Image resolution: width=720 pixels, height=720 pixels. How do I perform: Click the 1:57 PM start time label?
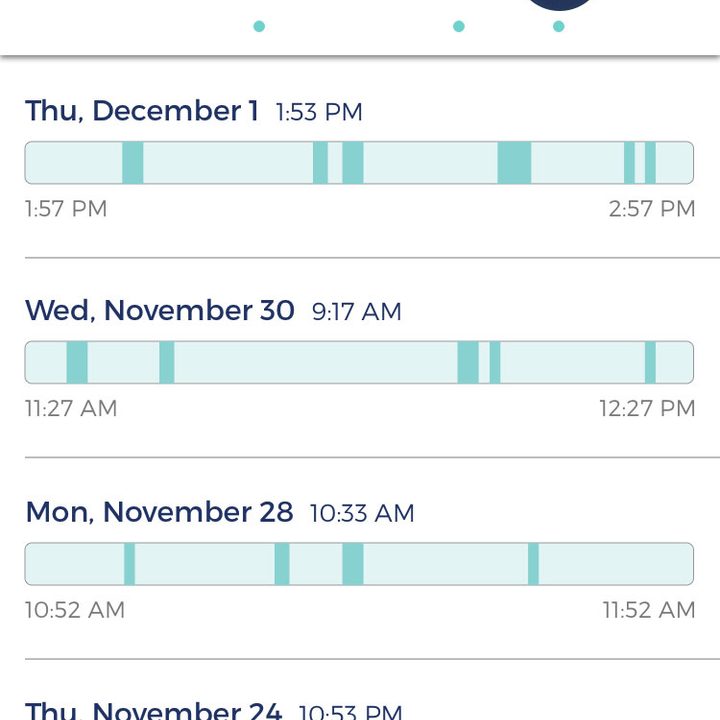coord(66,209)
